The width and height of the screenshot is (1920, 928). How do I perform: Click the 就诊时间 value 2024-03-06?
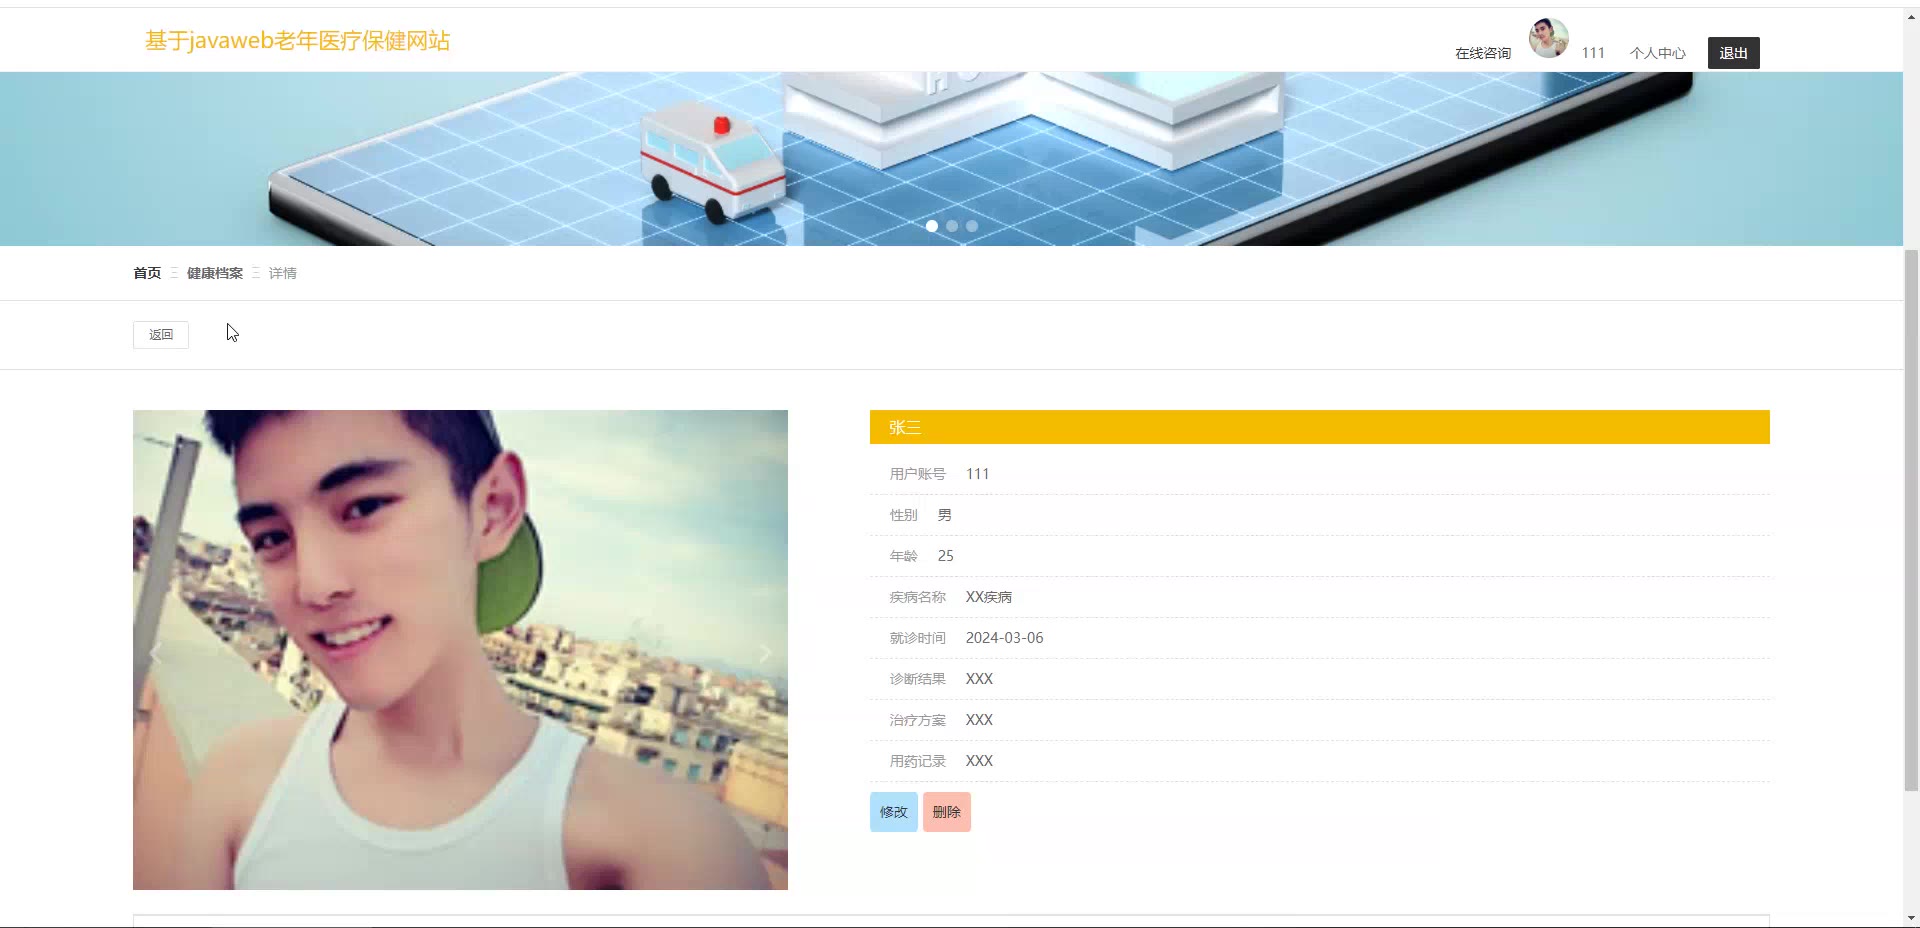(x=1005, y=638)
